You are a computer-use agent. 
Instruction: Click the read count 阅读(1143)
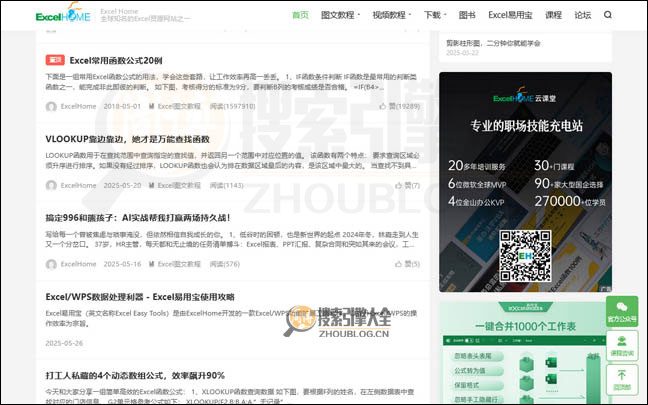(x=226, y=185)
